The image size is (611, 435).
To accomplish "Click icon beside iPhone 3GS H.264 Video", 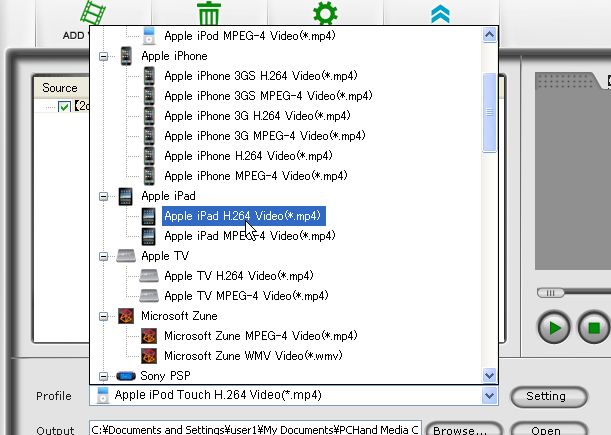I will [149, 76].
